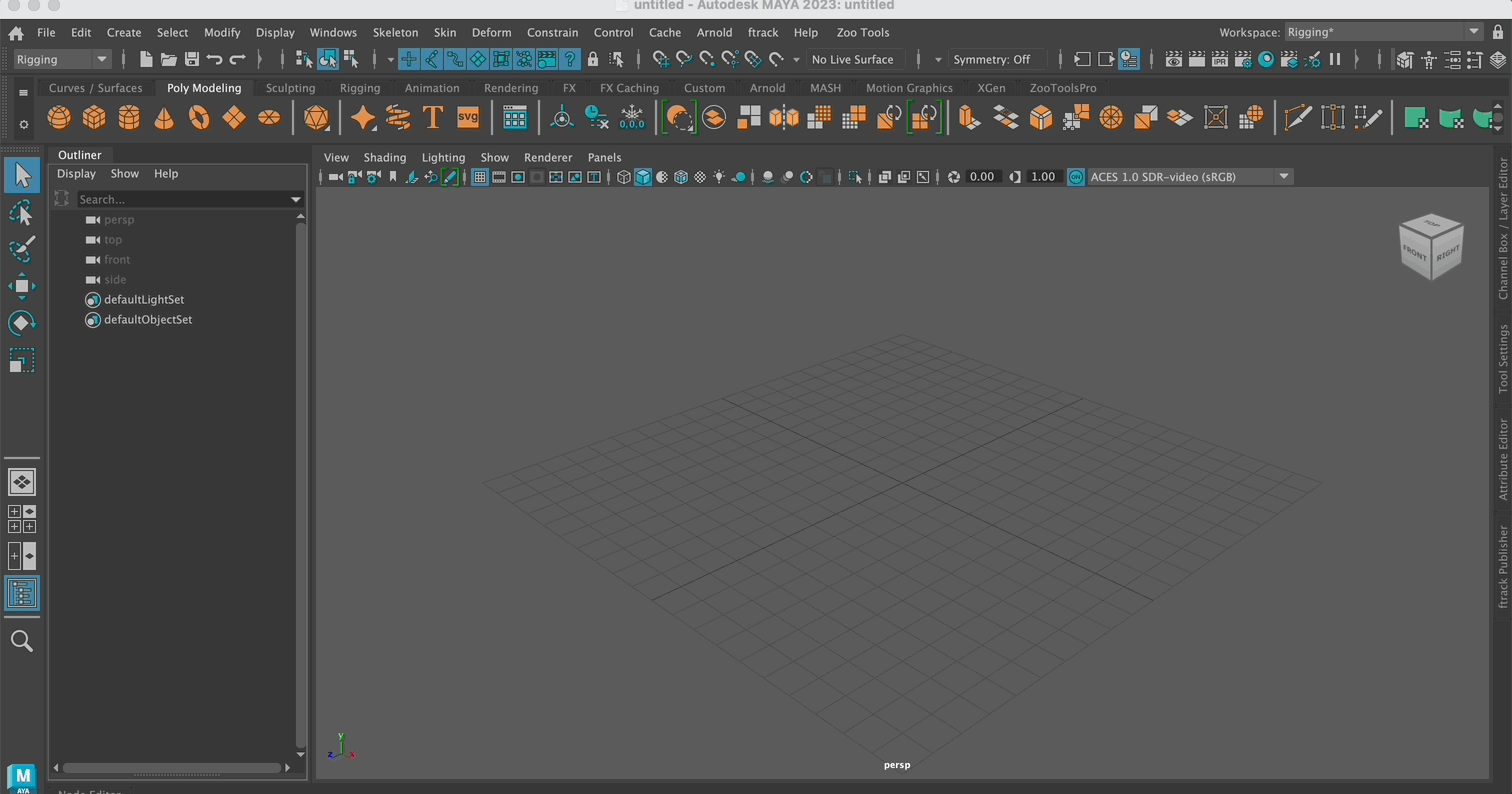
Task: Switch to the Sculpting shelf tab
Action: point(290,88)
